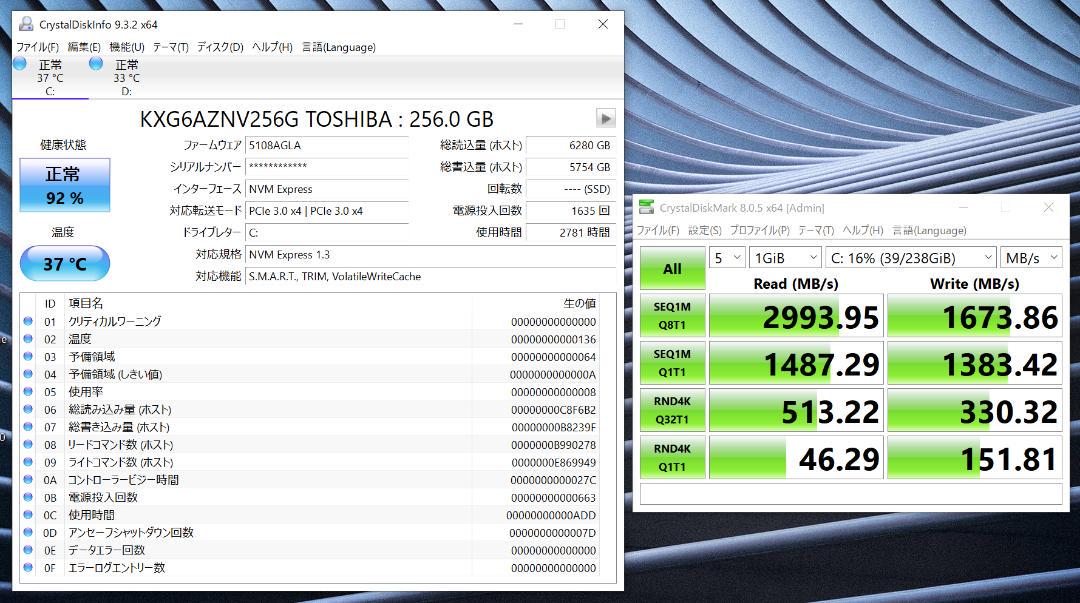Click the 37 °C temperature button
This screenshot has width=1080, height=603.
coord(65,263)
